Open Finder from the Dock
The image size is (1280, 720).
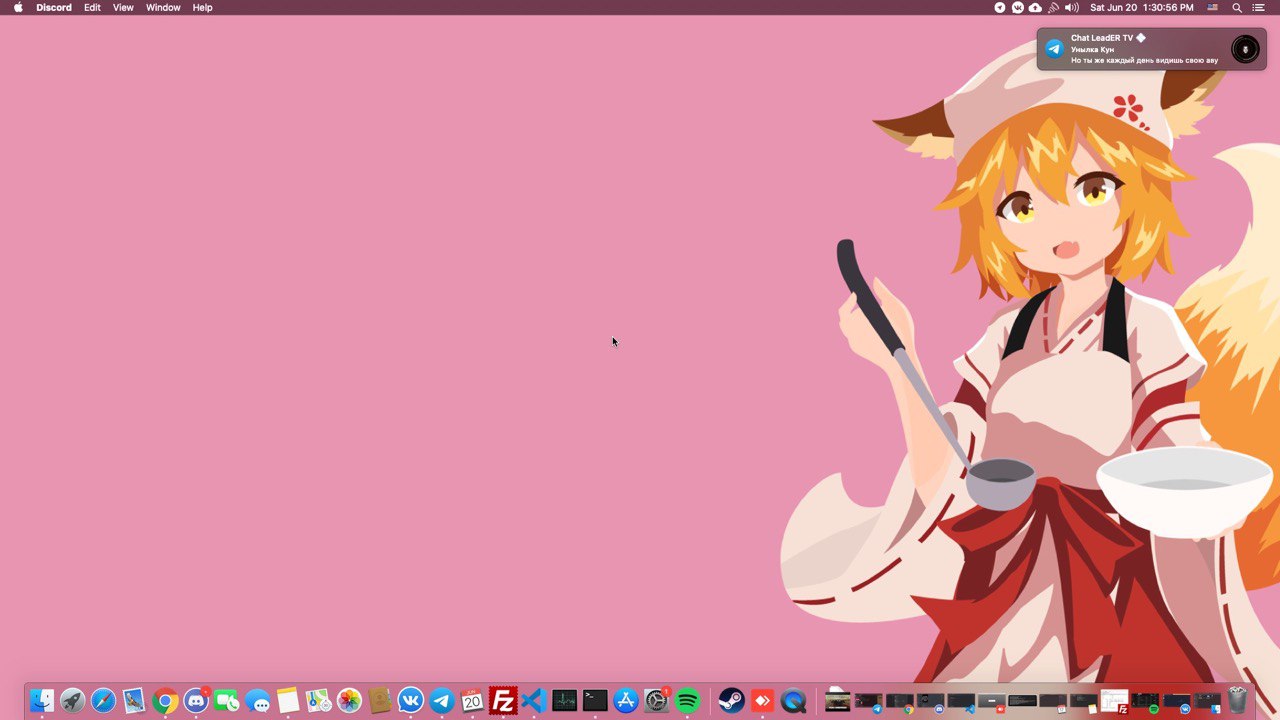click(42, 701)
